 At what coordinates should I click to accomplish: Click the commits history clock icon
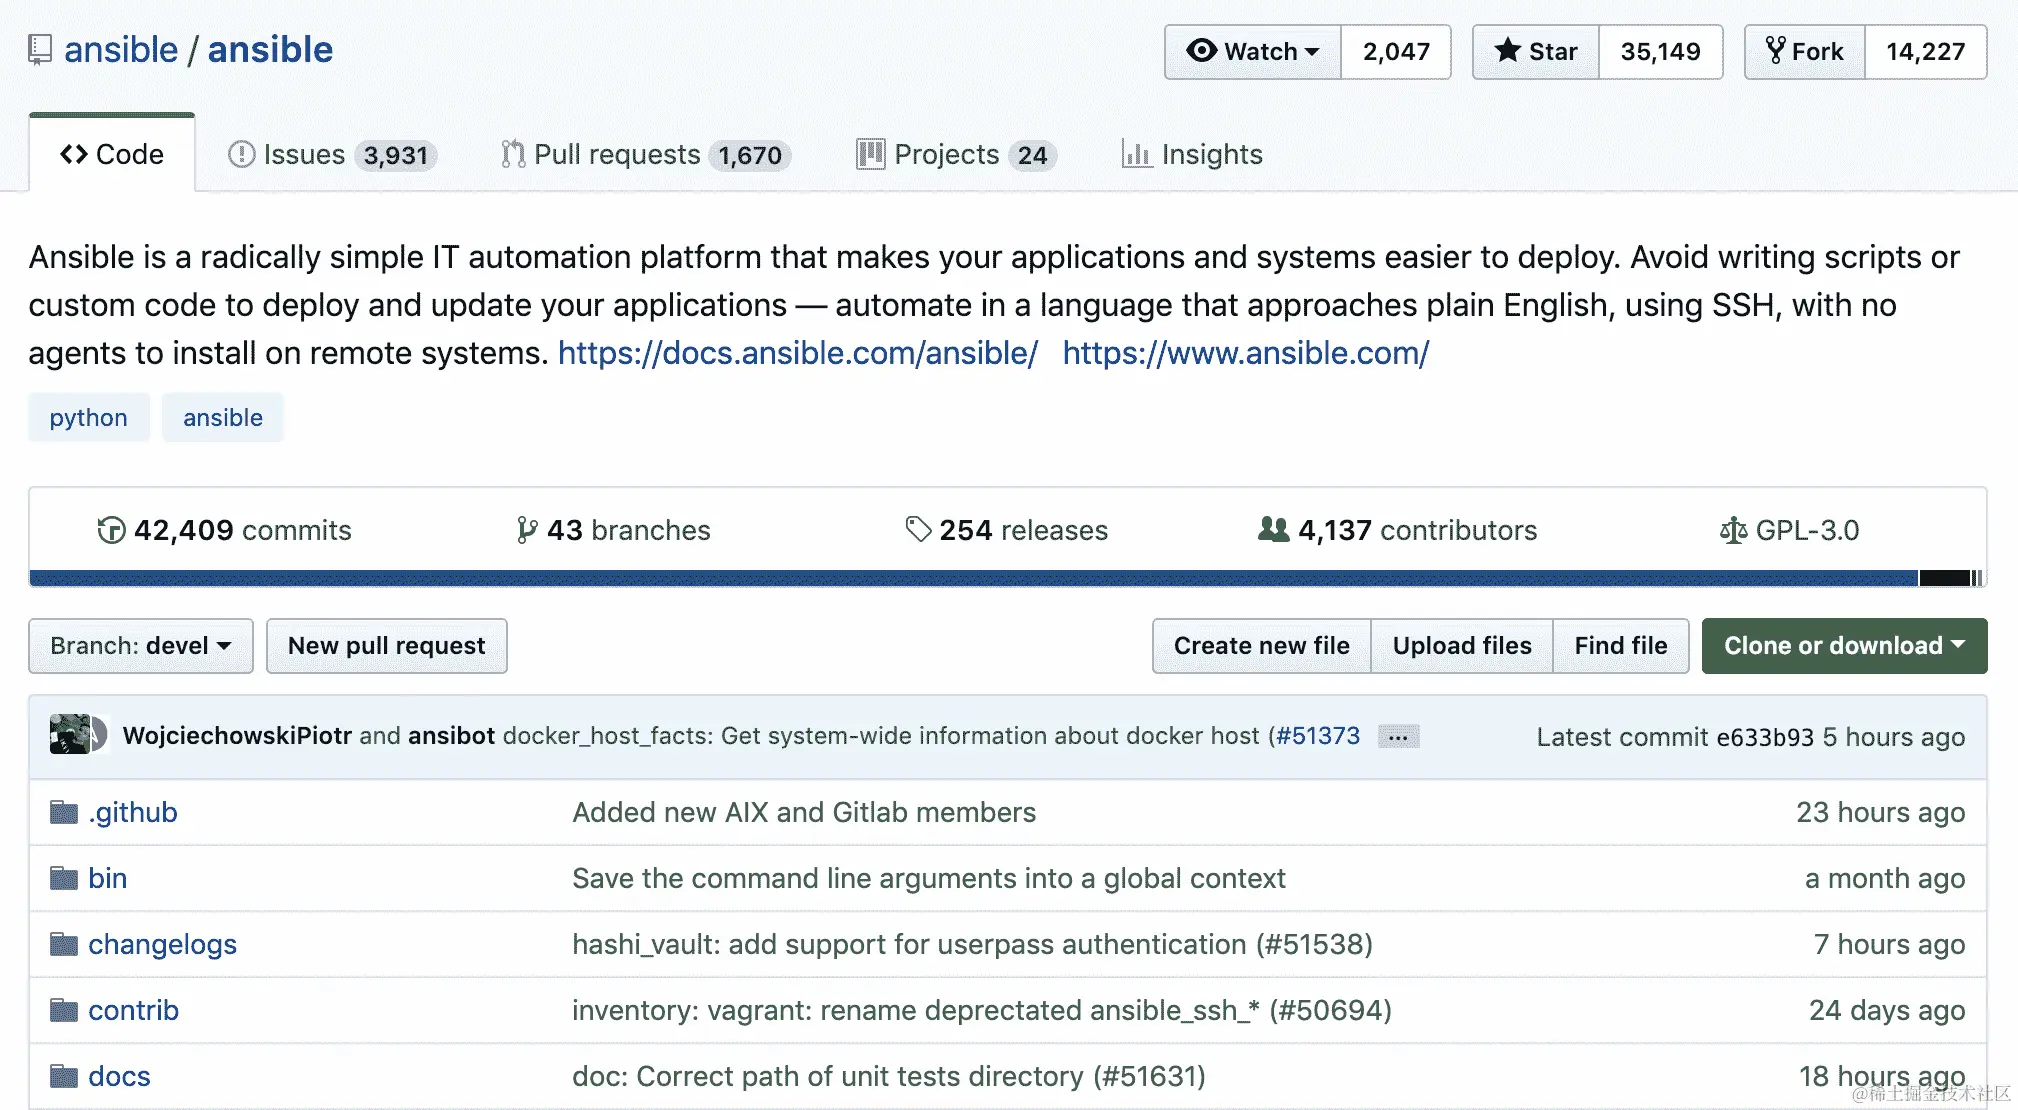click(111, 530)
